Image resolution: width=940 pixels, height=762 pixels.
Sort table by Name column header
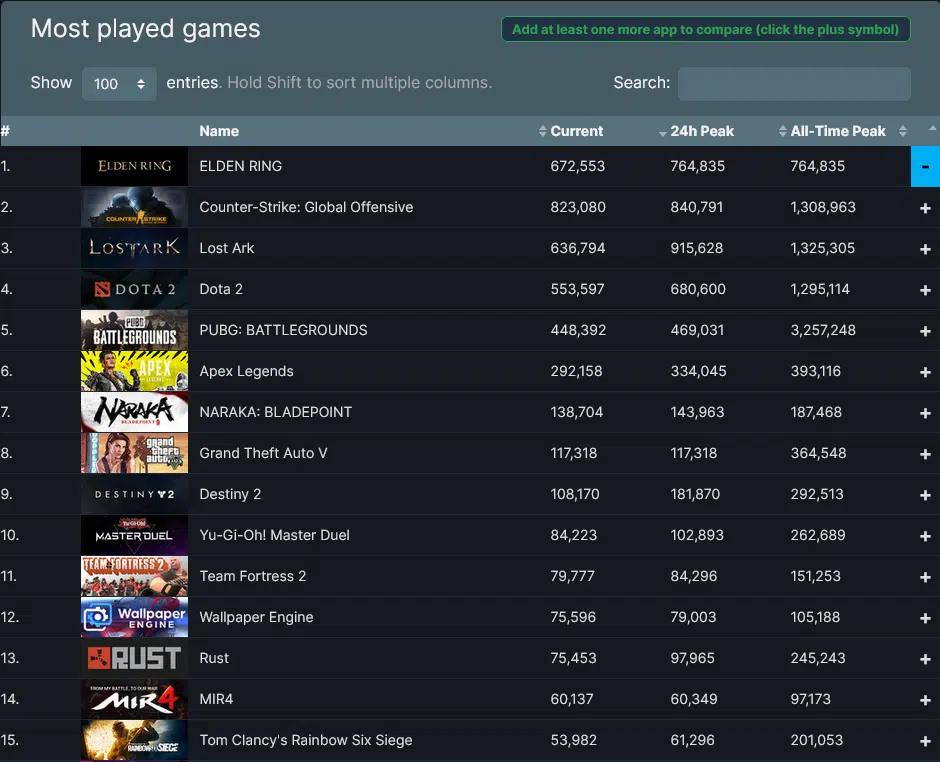tap(219, 131)
